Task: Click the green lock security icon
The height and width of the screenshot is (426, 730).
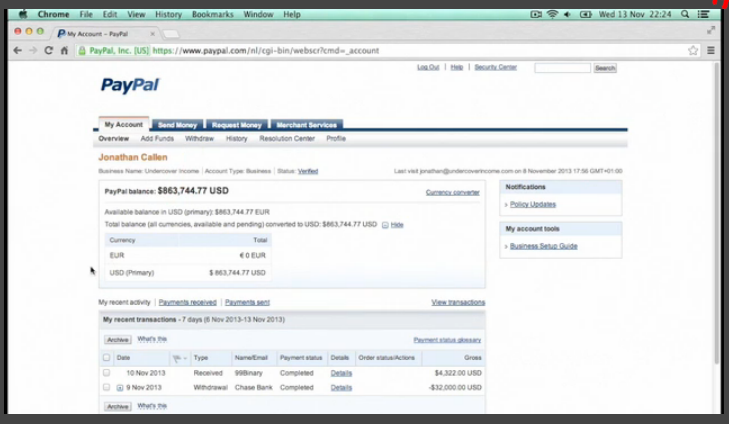Action: (x=82, y=51)
